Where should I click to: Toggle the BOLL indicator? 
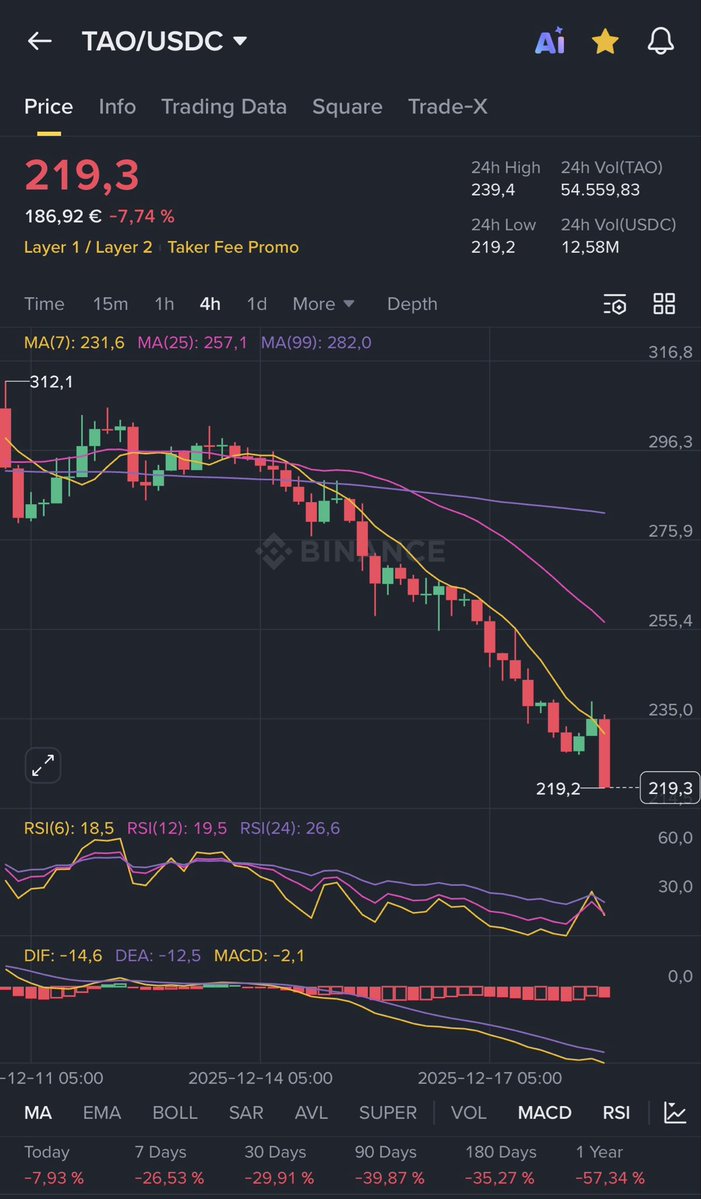175,1113
